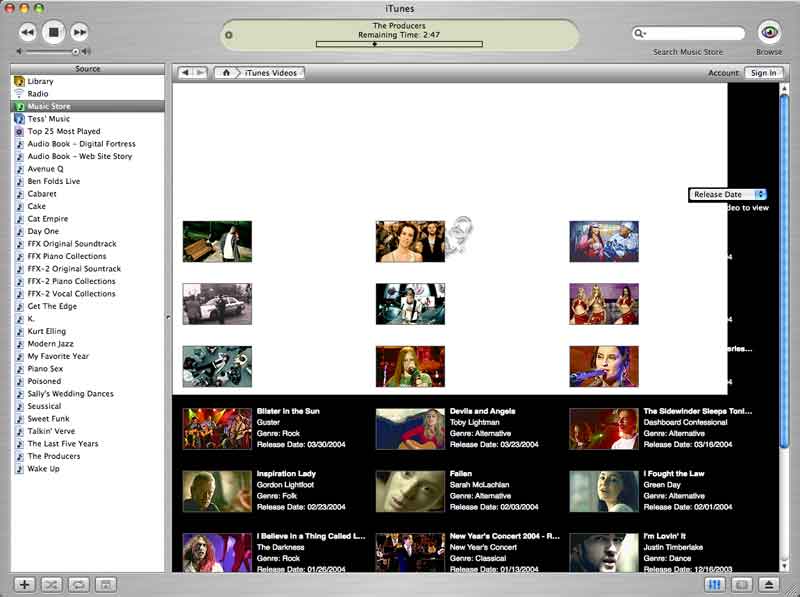The image size is (800, 597).
Task: Select Radio in Source list
Action: (88, 94)
